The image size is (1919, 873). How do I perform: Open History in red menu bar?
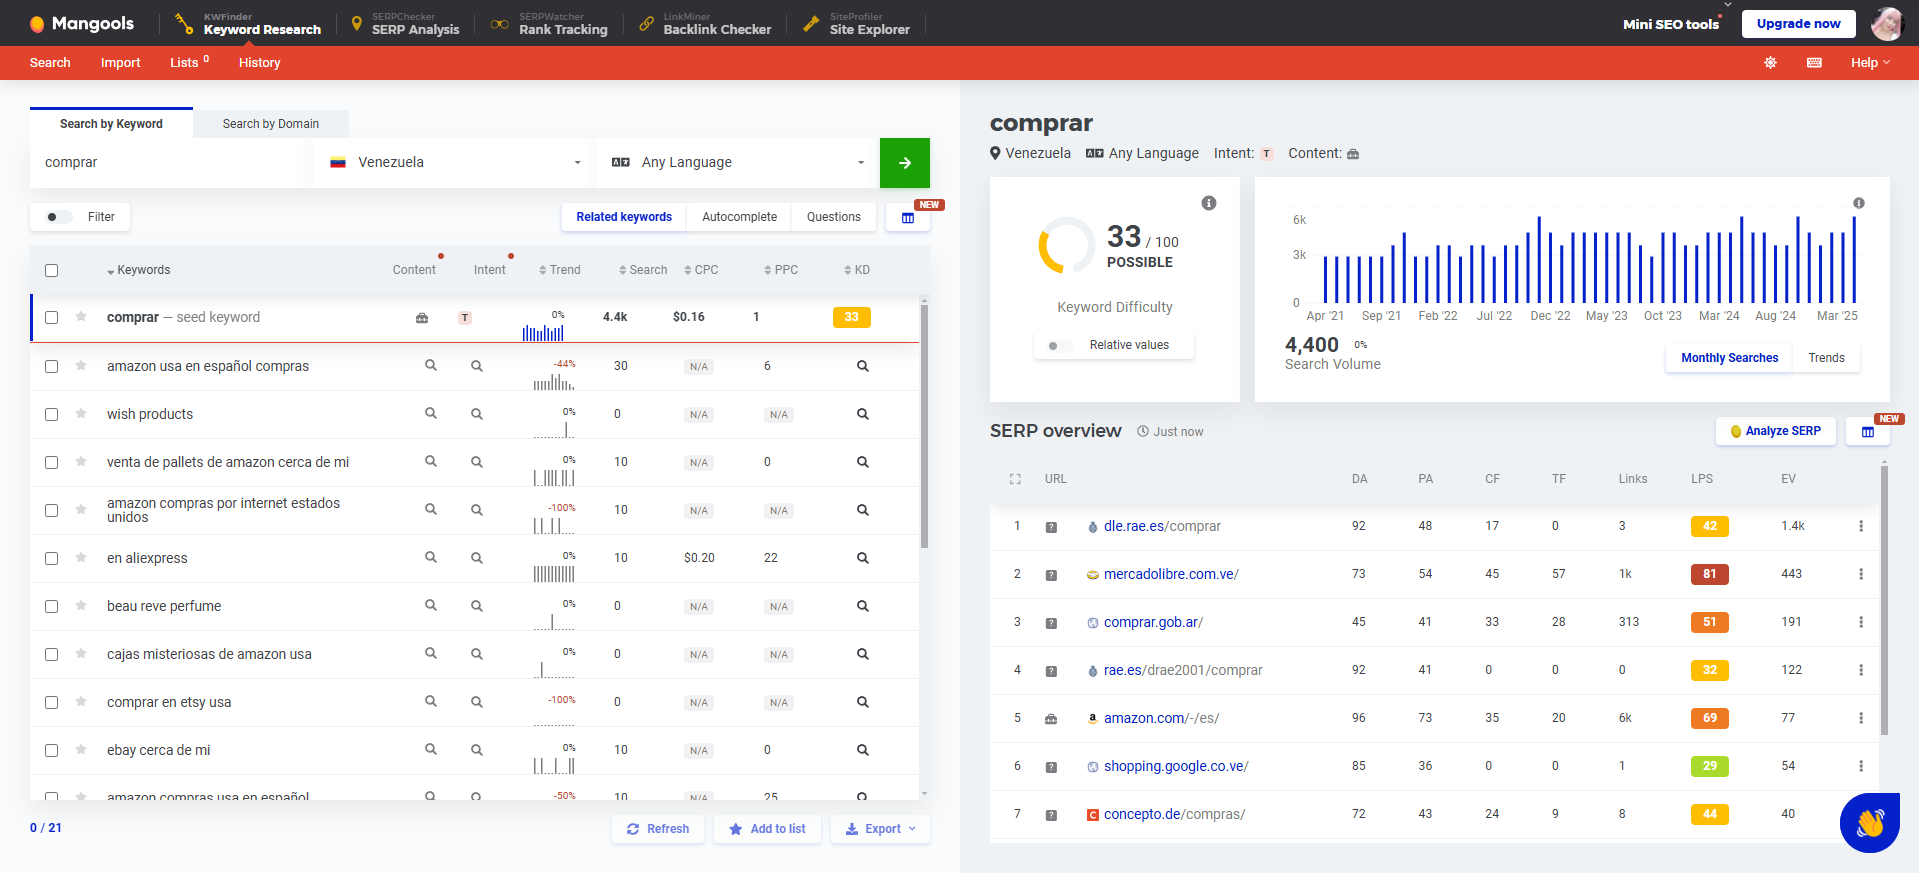[x=259, y=62]
